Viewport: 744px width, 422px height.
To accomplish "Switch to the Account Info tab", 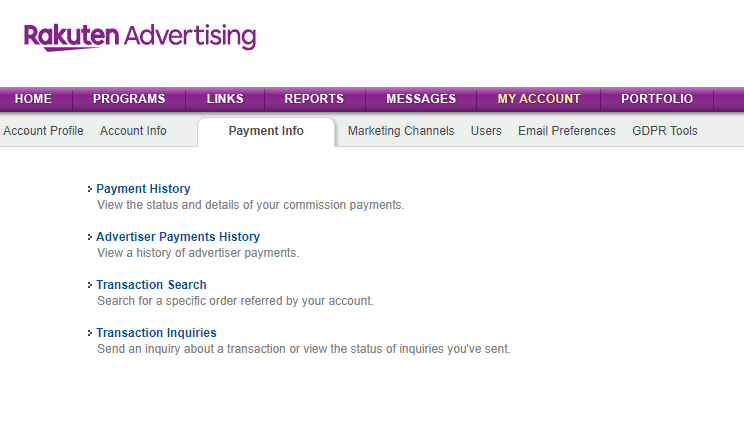I will tap(133, 131).
